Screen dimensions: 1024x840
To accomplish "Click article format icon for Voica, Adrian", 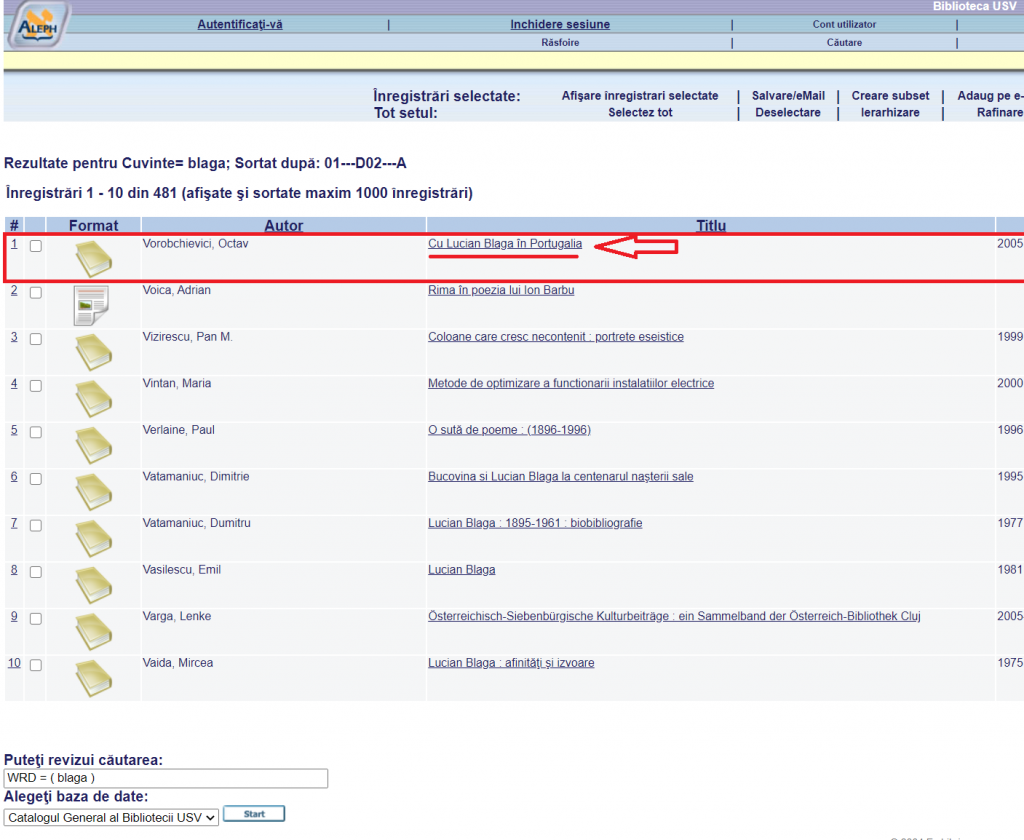I will coord(93,305).
